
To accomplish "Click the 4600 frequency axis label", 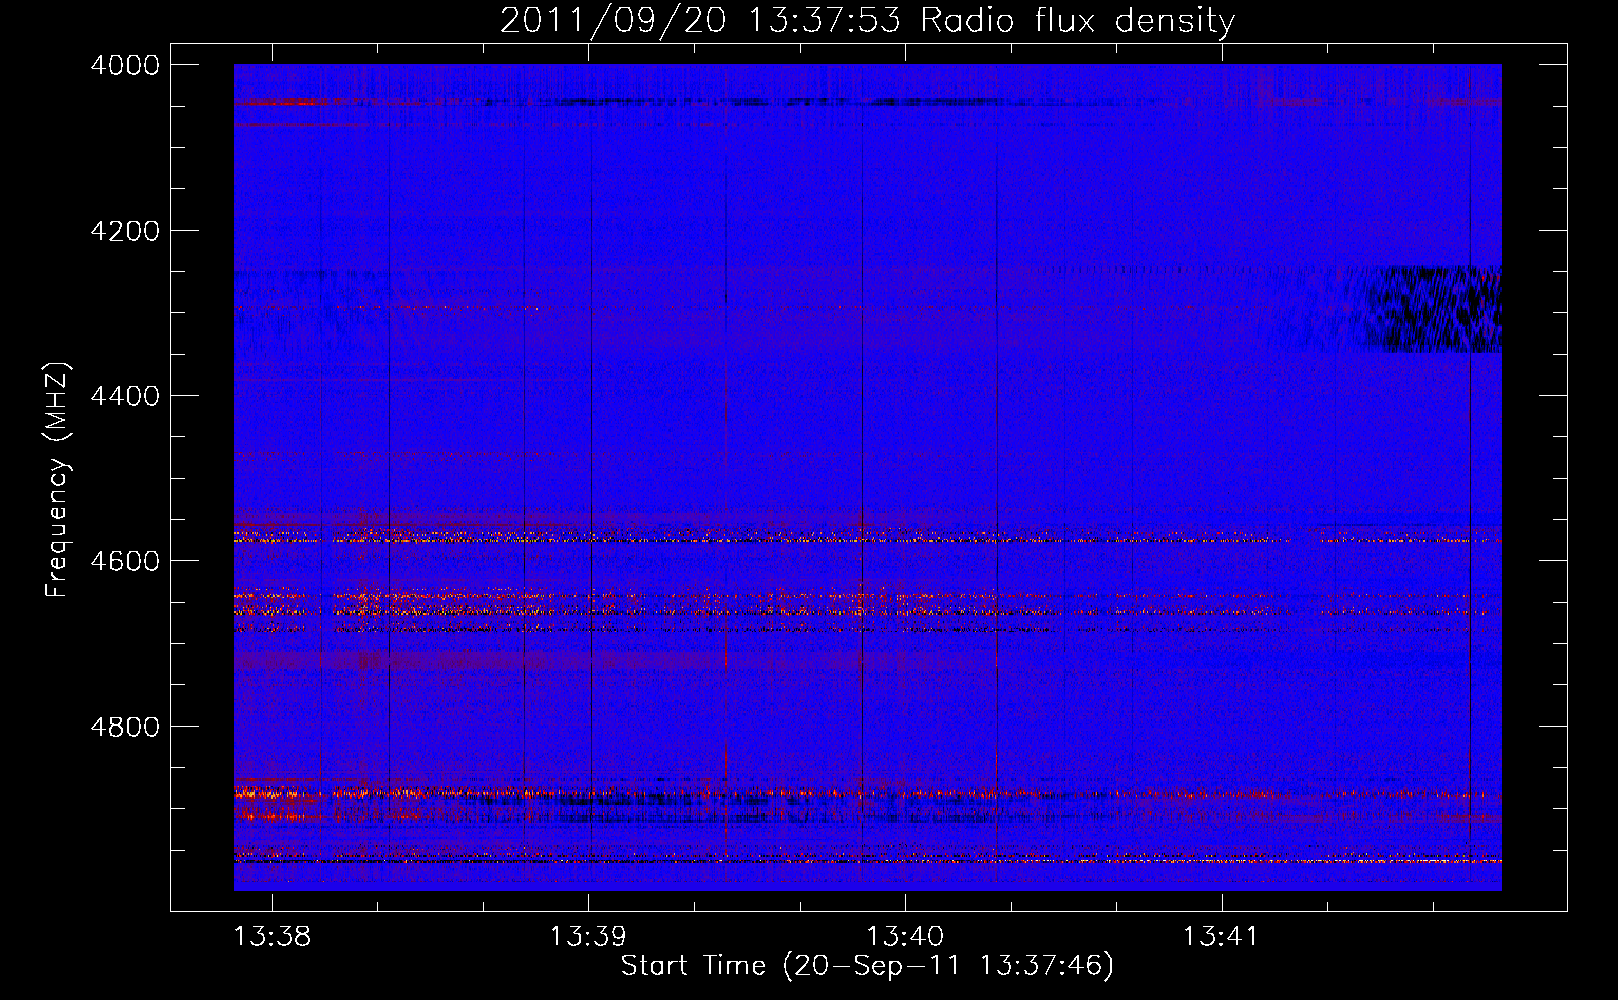I will 125,561.
